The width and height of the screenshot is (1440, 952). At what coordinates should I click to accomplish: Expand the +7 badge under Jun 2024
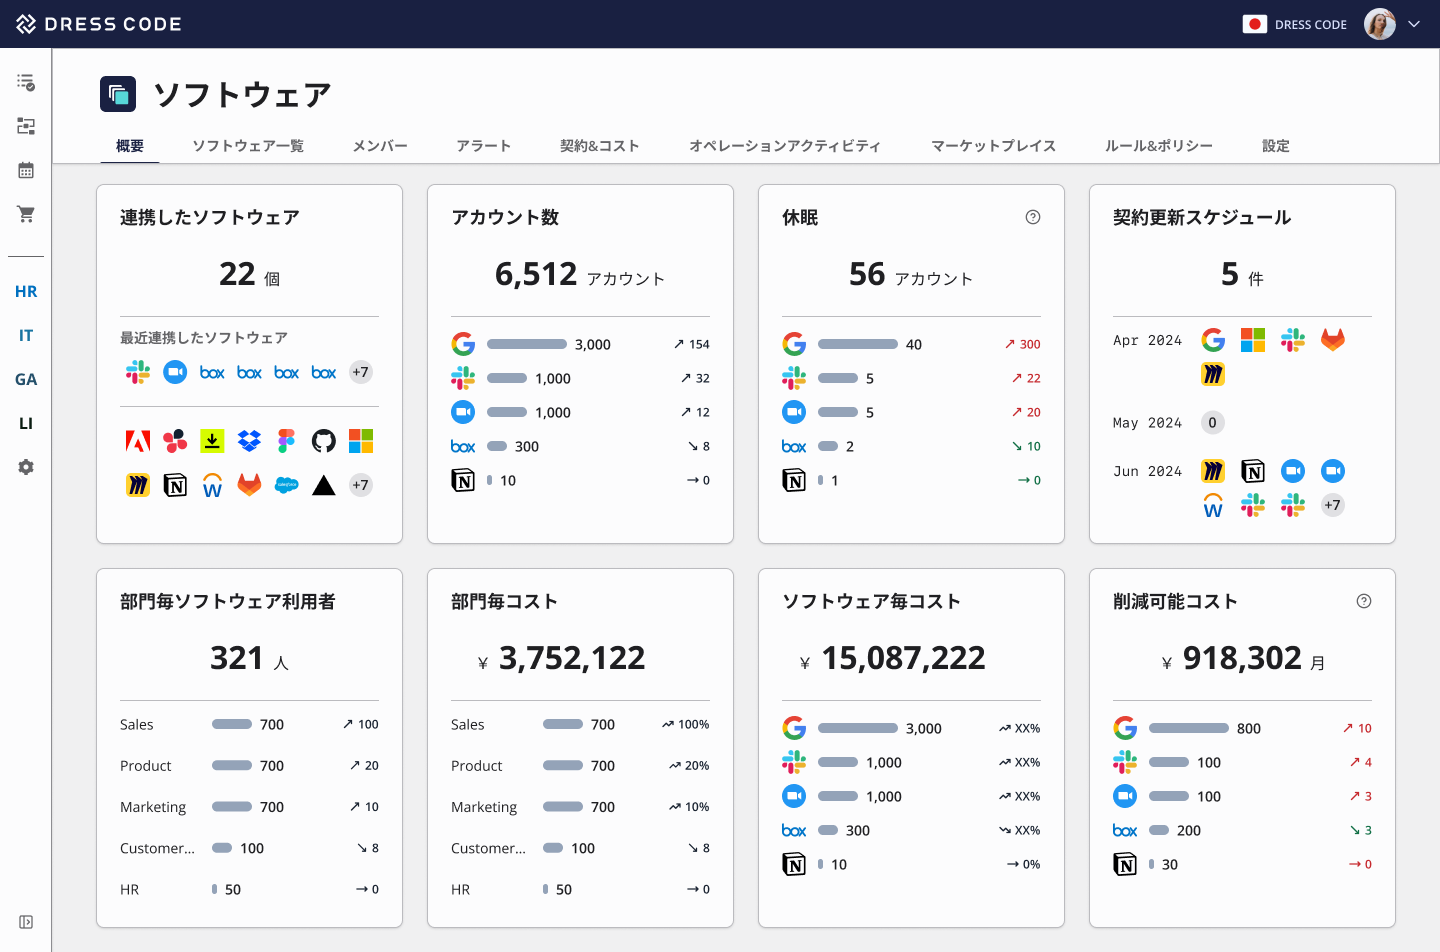1332,505
